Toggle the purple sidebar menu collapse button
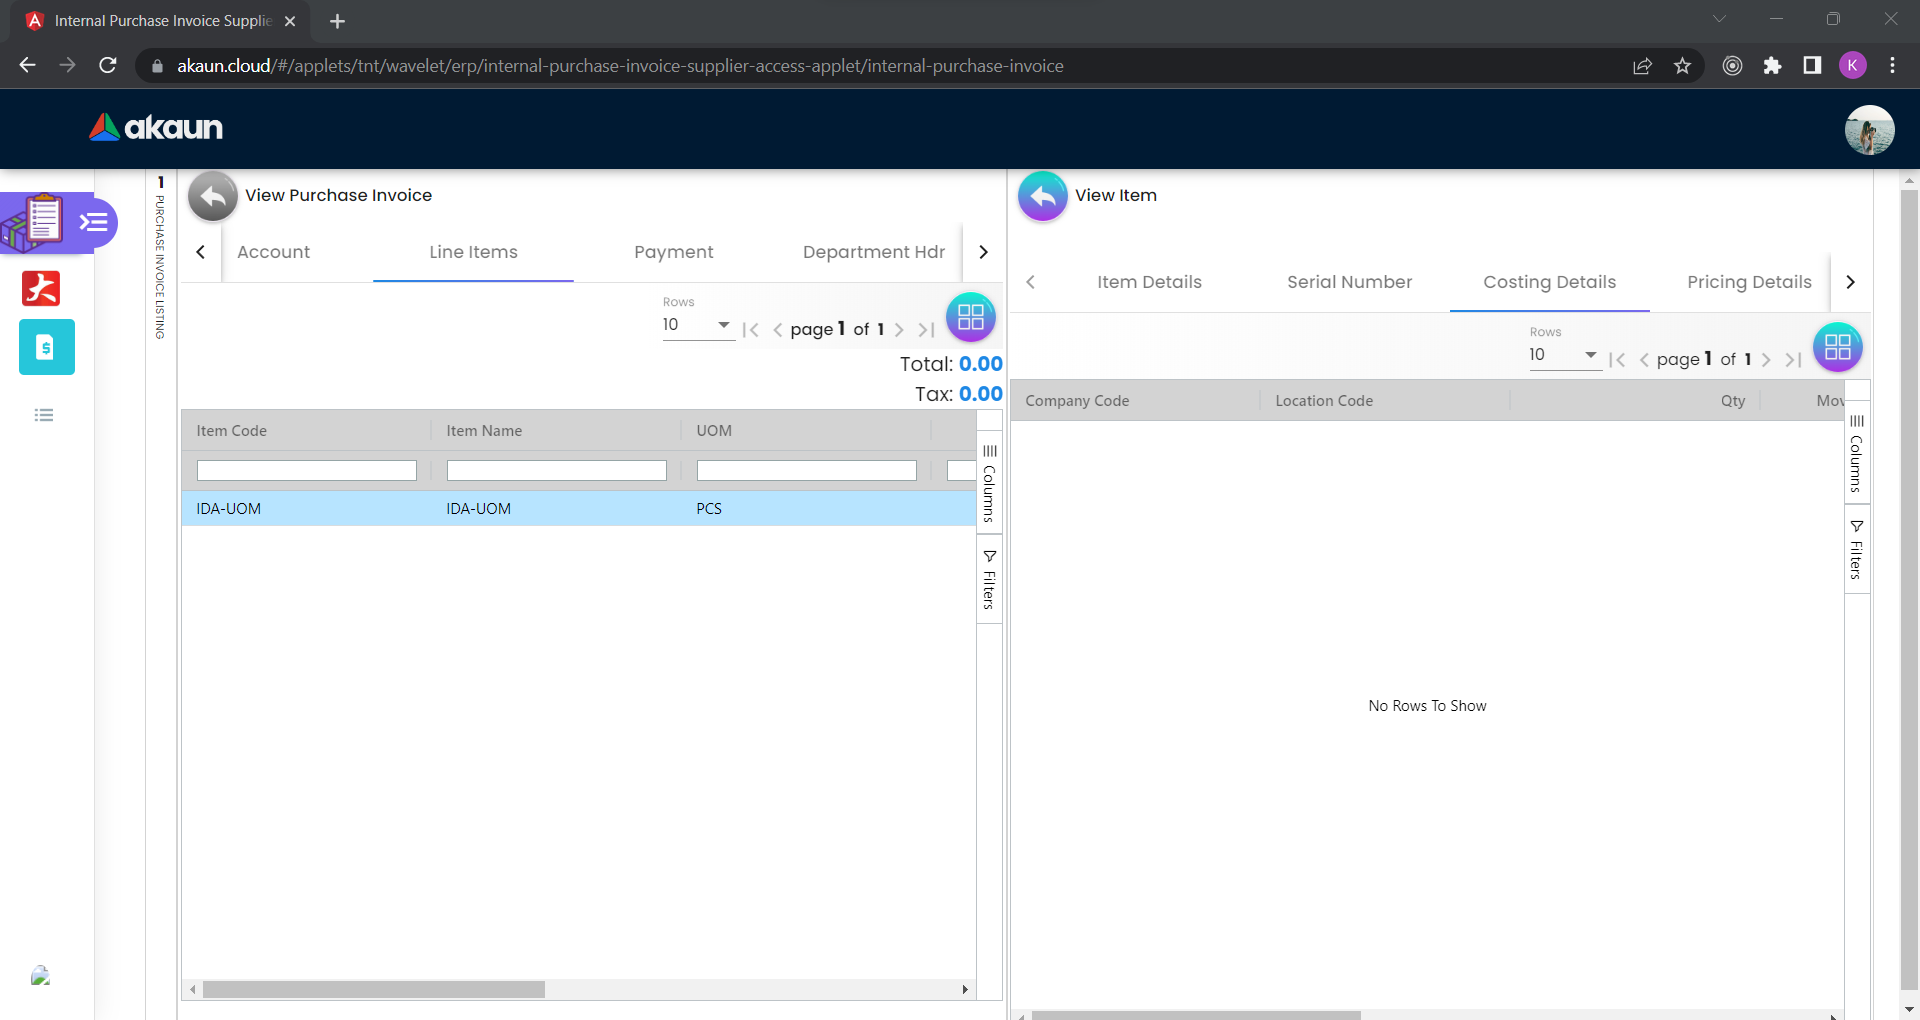 click(x=94, y=222)
